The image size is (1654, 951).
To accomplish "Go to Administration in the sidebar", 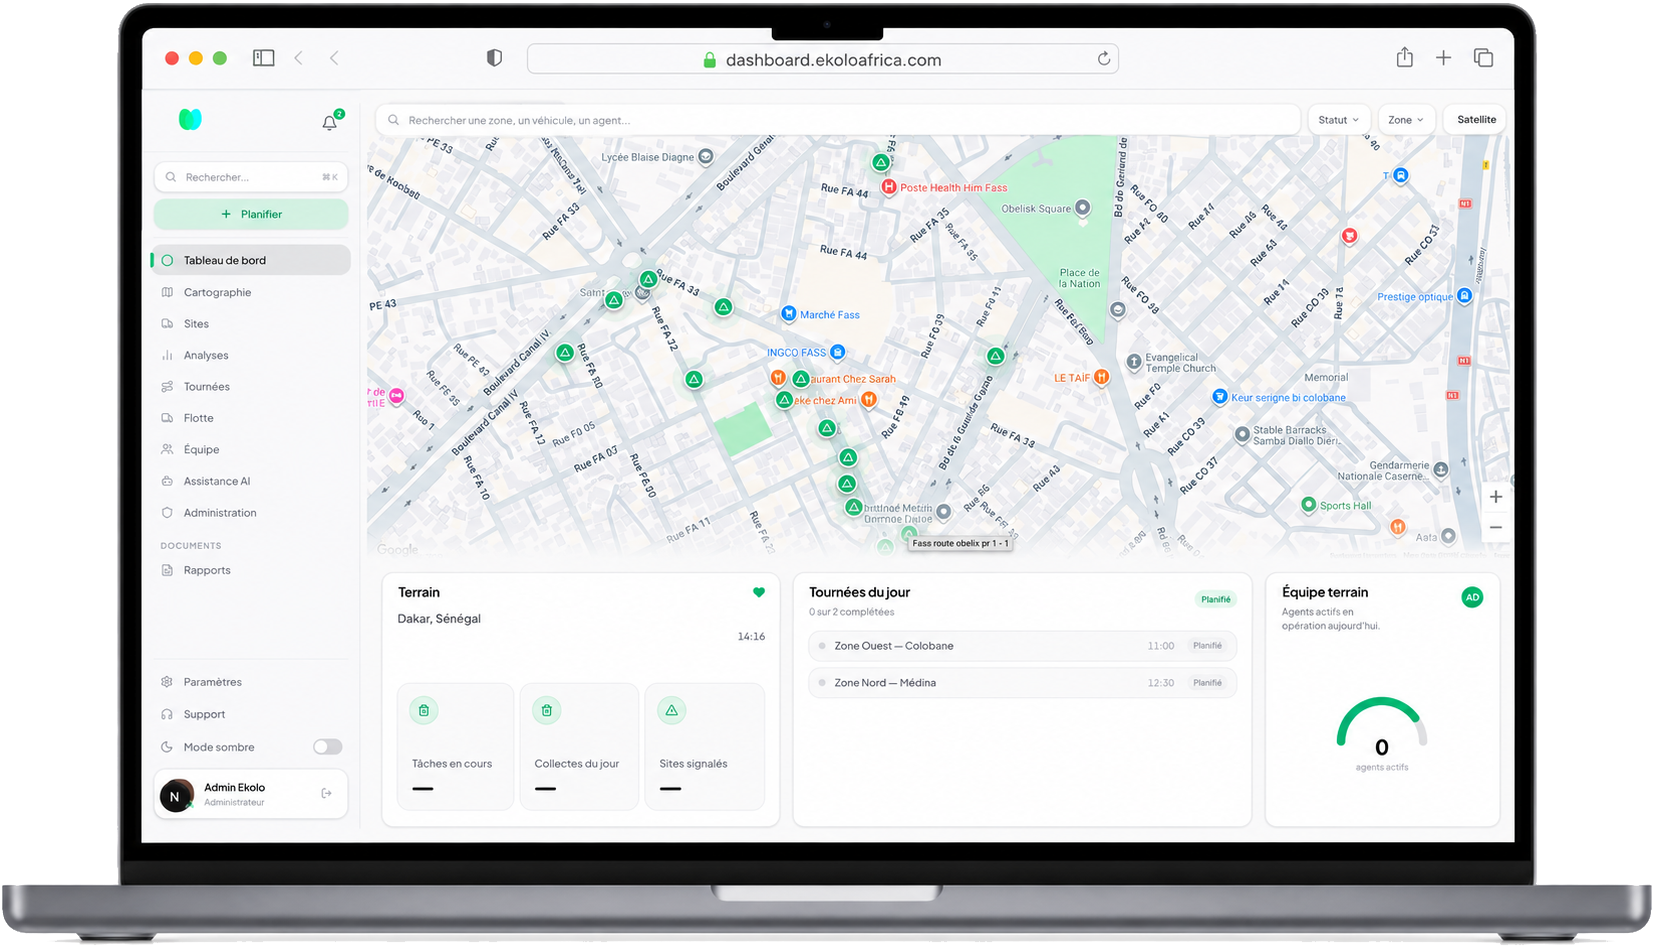I will point(252,513).
